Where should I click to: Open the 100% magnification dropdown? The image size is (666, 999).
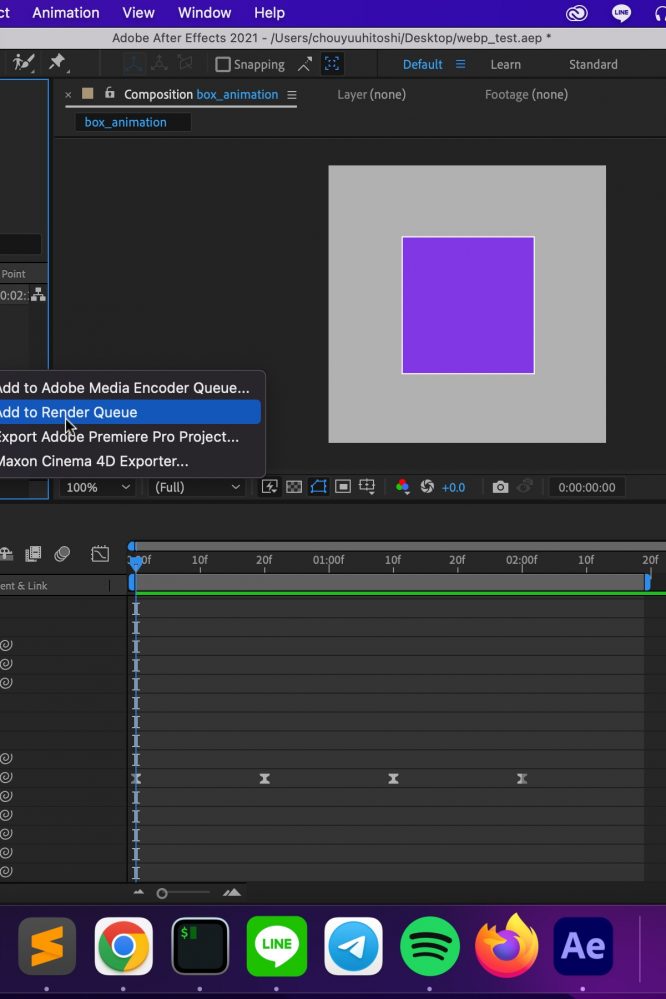click(x=97, y=487)
